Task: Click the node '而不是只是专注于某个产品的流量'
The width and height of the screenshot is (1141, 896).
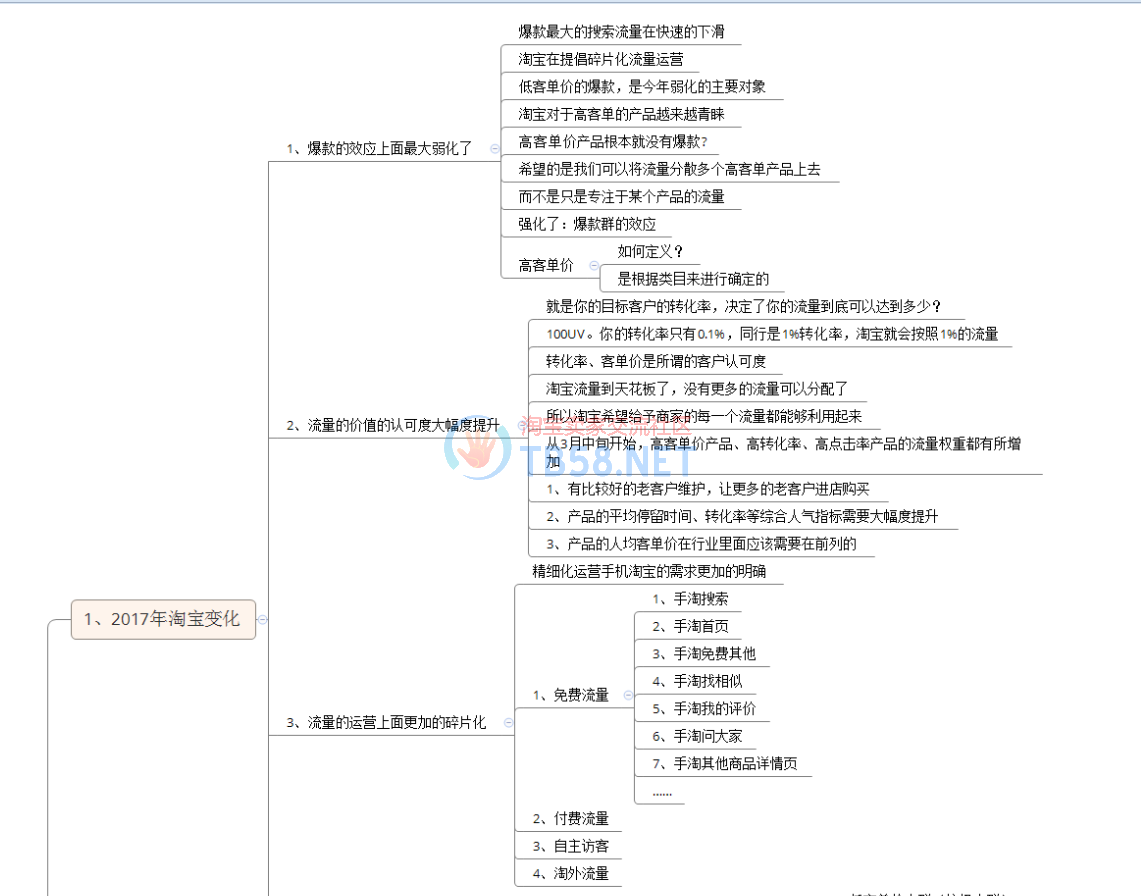Action: pos(621,197)
